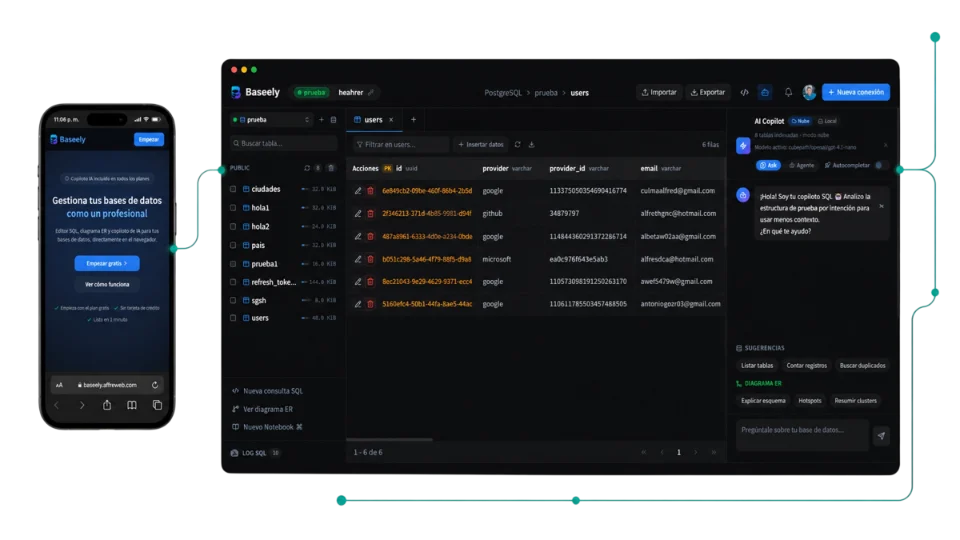Close the users tab

pos(391,120)
